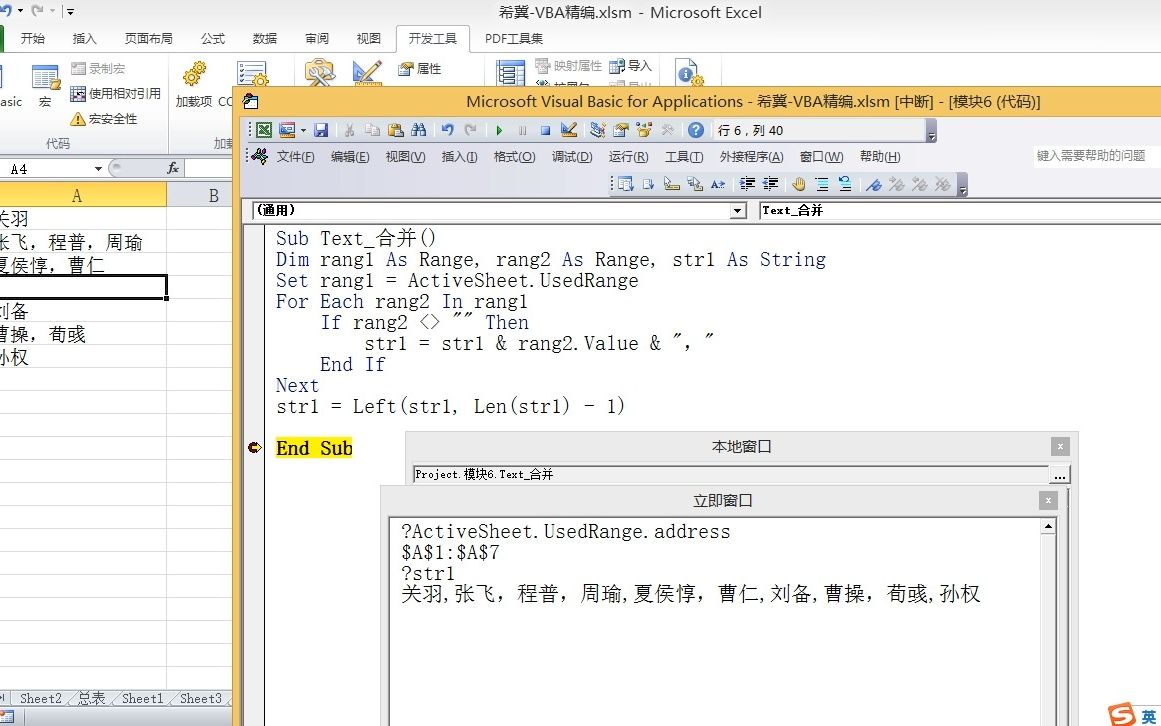Open Find dialog via binoculars icon
Viewport: 1161px width, 726px height.
419,129
